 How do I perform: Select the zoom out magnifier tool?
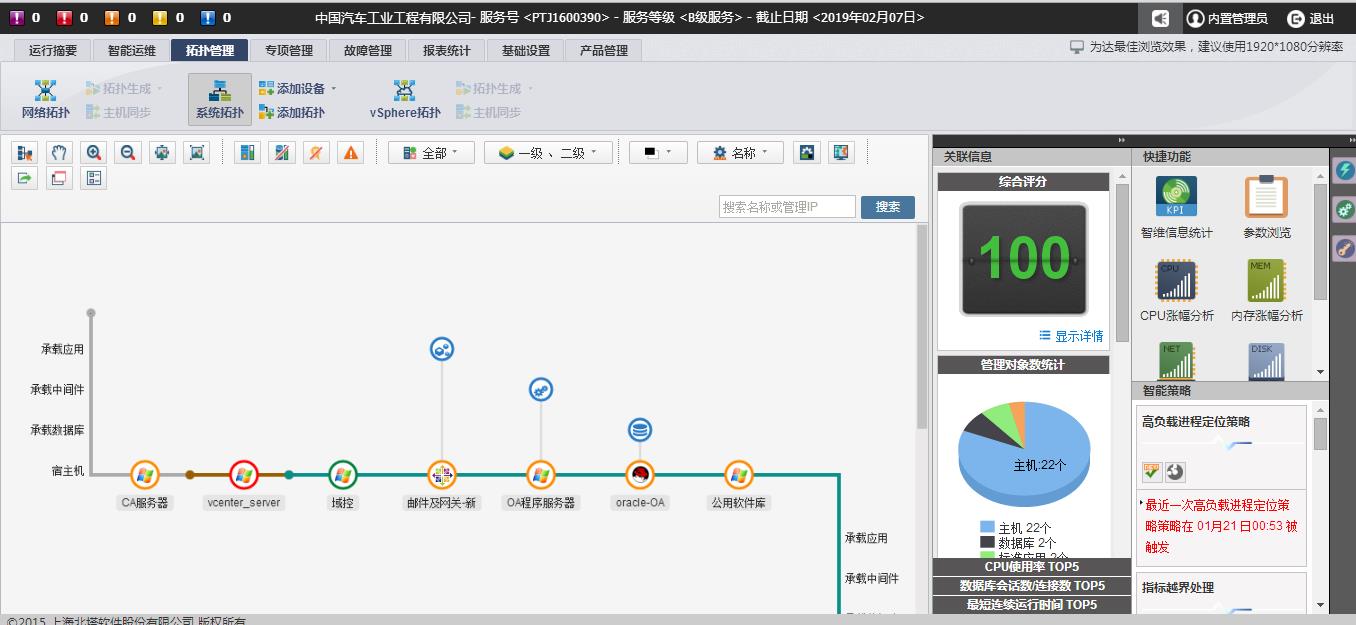click(128, 152)
